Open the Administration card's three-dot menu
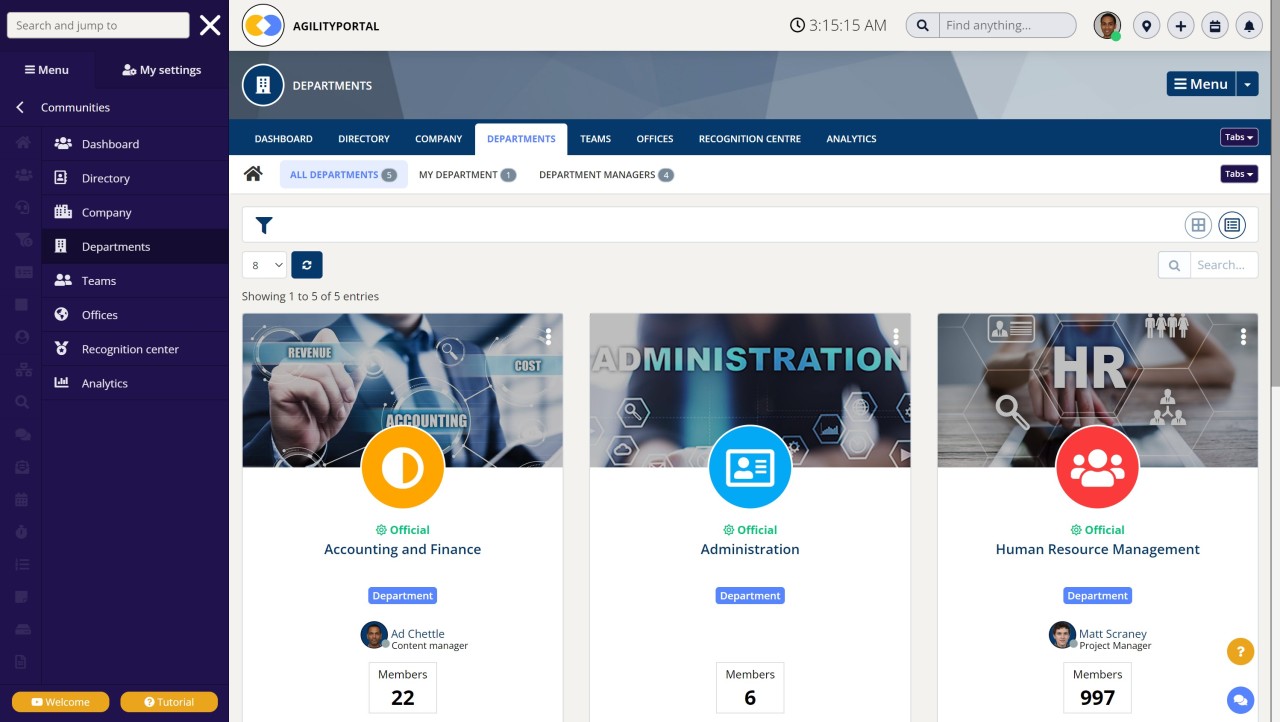This screenshot has height=722, width=1280. pos(895,337)
